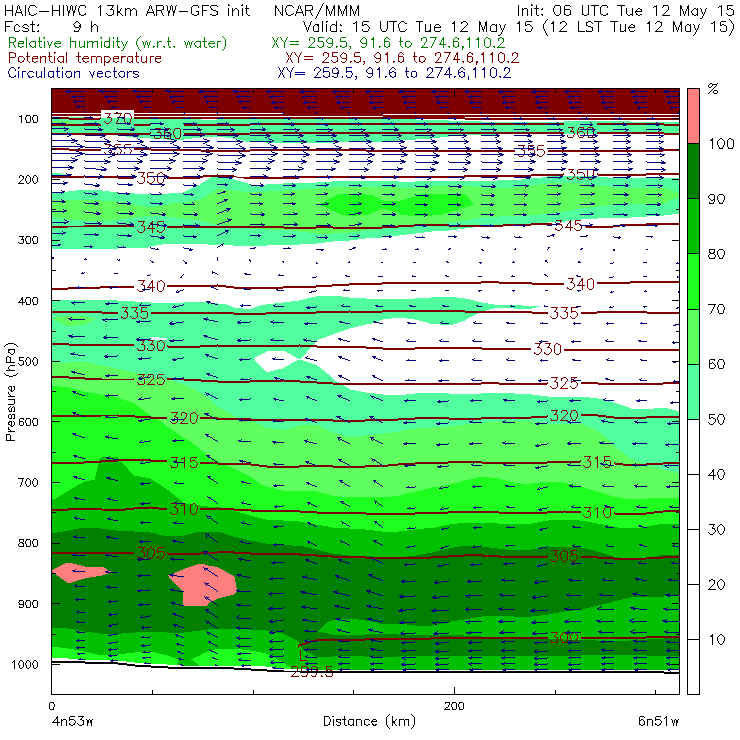The image size is (740, 740).
Task: Click the '4n53w' start coordinate label
Action: pos(71,722)
